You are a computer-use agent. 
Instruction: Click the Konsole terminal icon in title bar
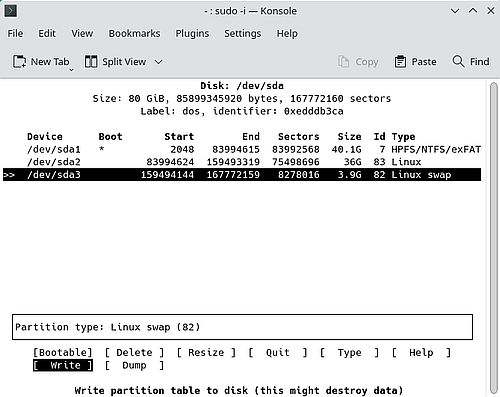tap(11, 11)
